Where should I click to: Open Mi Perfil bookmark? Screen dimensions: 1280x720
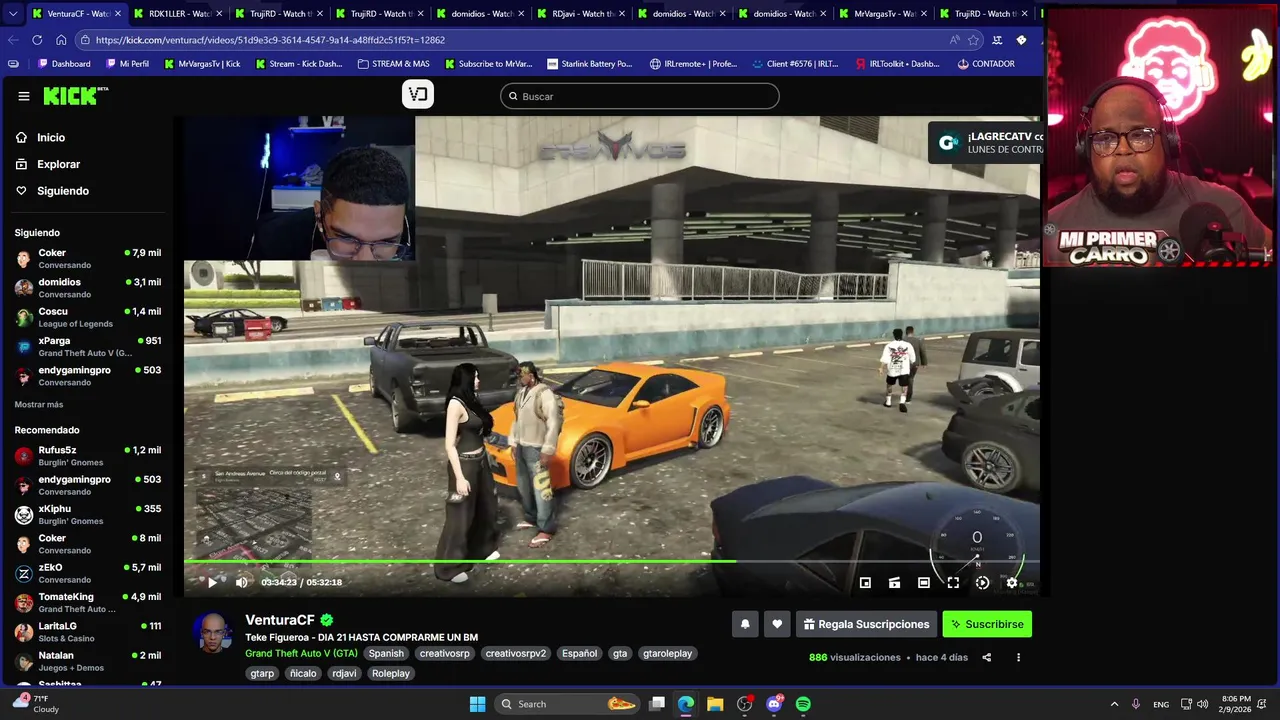[126, 64]
